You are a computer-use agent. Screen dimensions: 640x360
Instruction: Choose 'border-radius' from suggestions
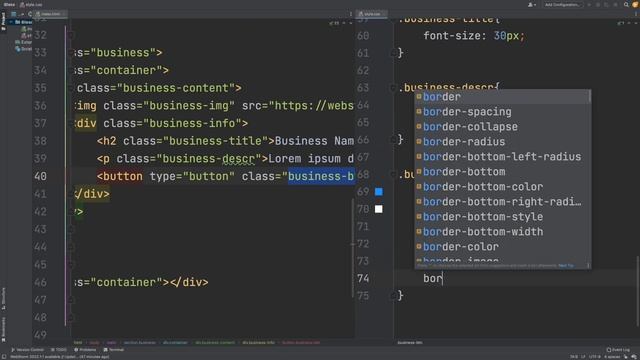[x=502, y=142]
